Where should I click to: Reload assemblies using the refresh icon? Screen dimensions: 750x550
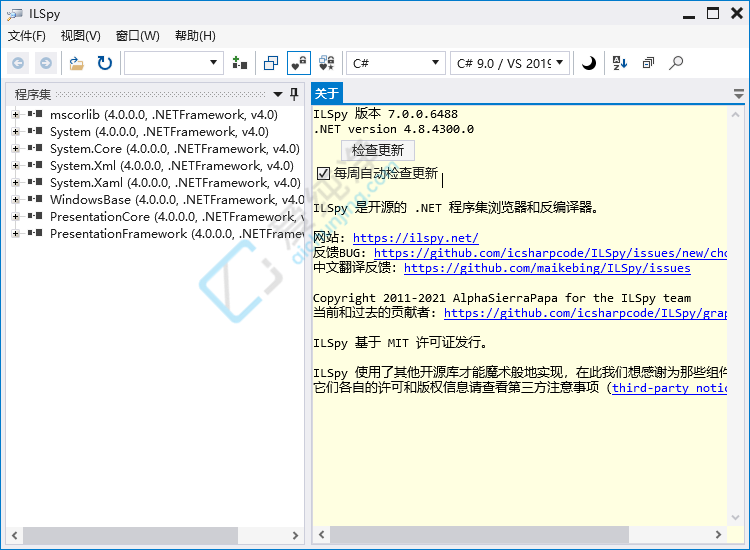point(104,63)
